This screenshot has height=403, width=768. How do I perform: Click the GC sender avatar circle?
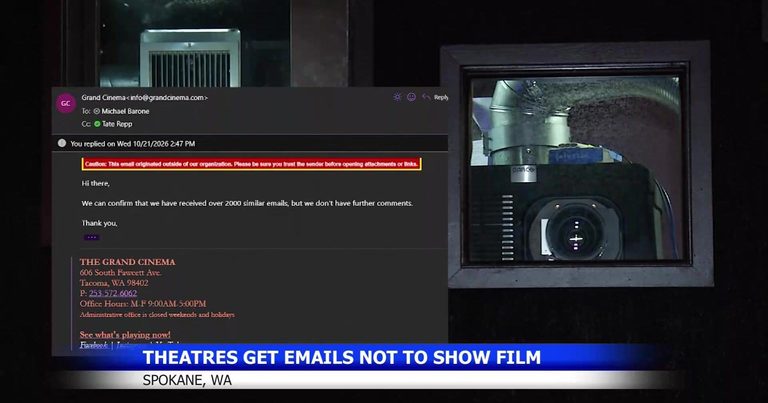click(66, 103)
